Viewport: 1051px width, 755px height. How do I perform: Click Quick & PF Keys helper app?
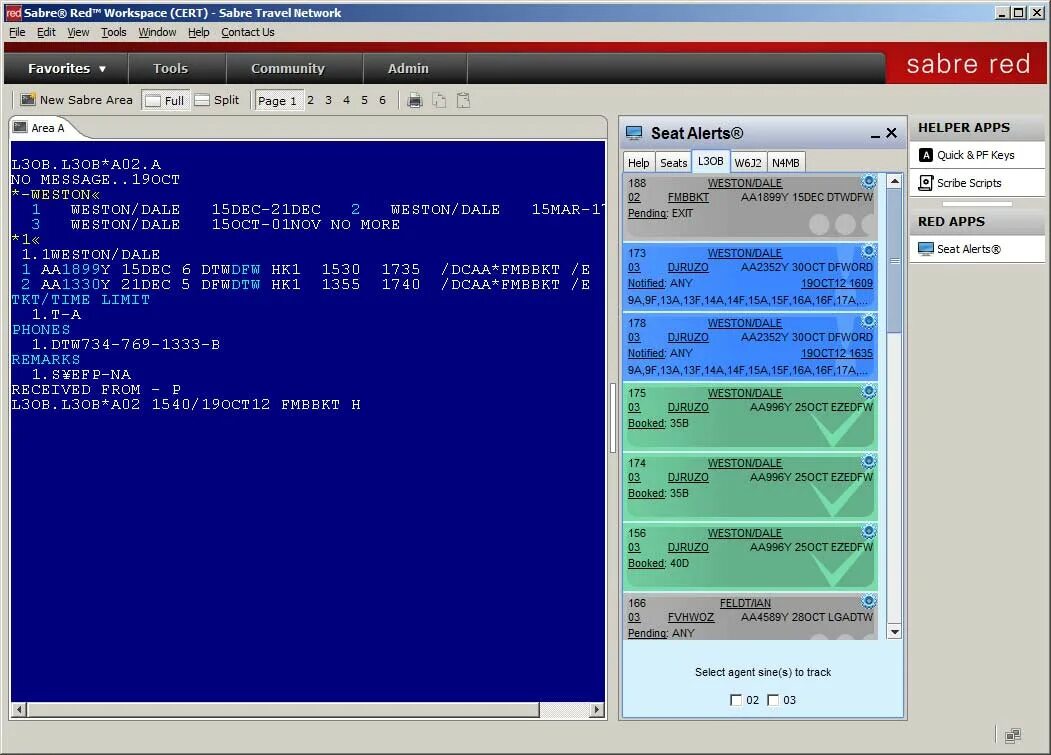click(x=977, y=155)
